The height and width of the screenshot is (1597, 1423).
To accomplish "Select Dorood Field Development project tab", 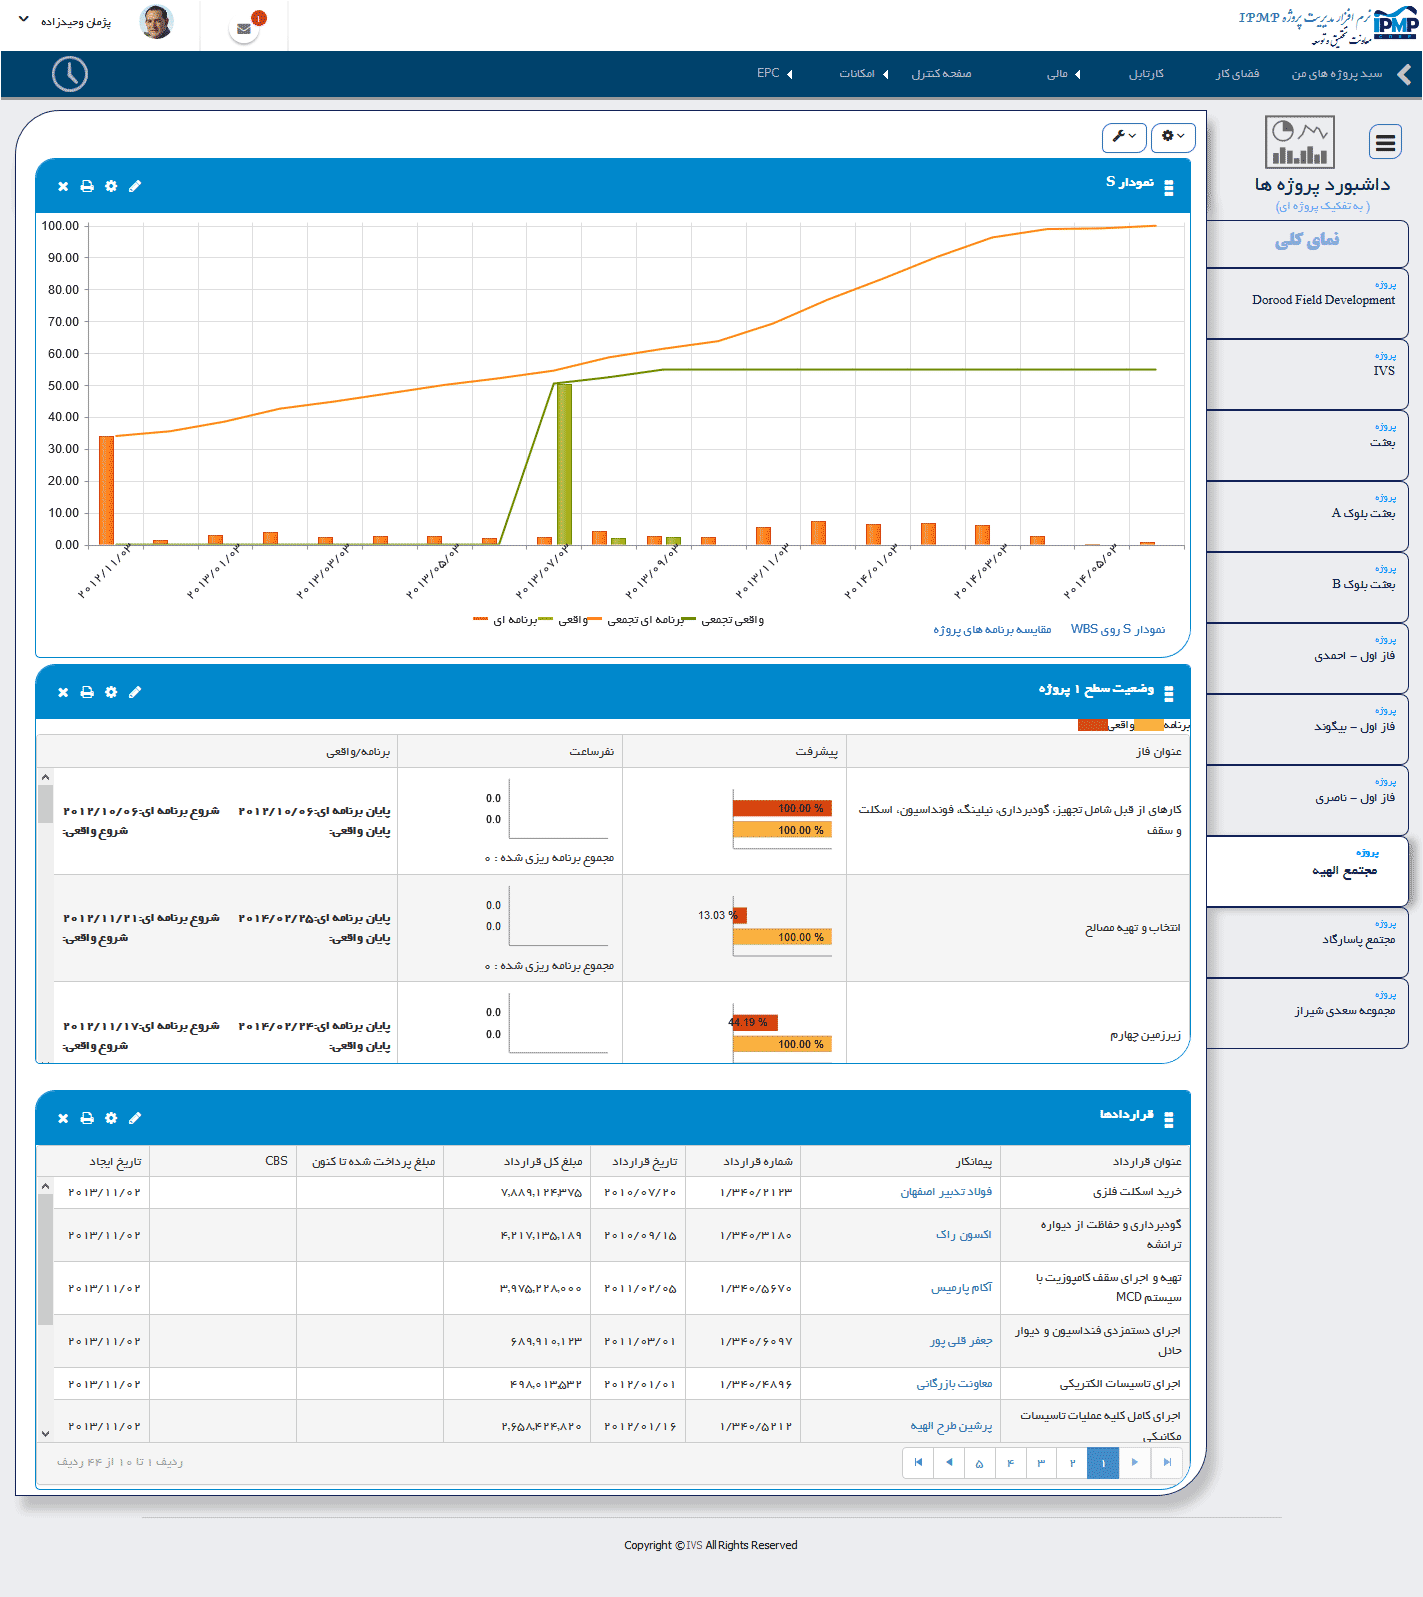I will click(x=1322, y=300).
